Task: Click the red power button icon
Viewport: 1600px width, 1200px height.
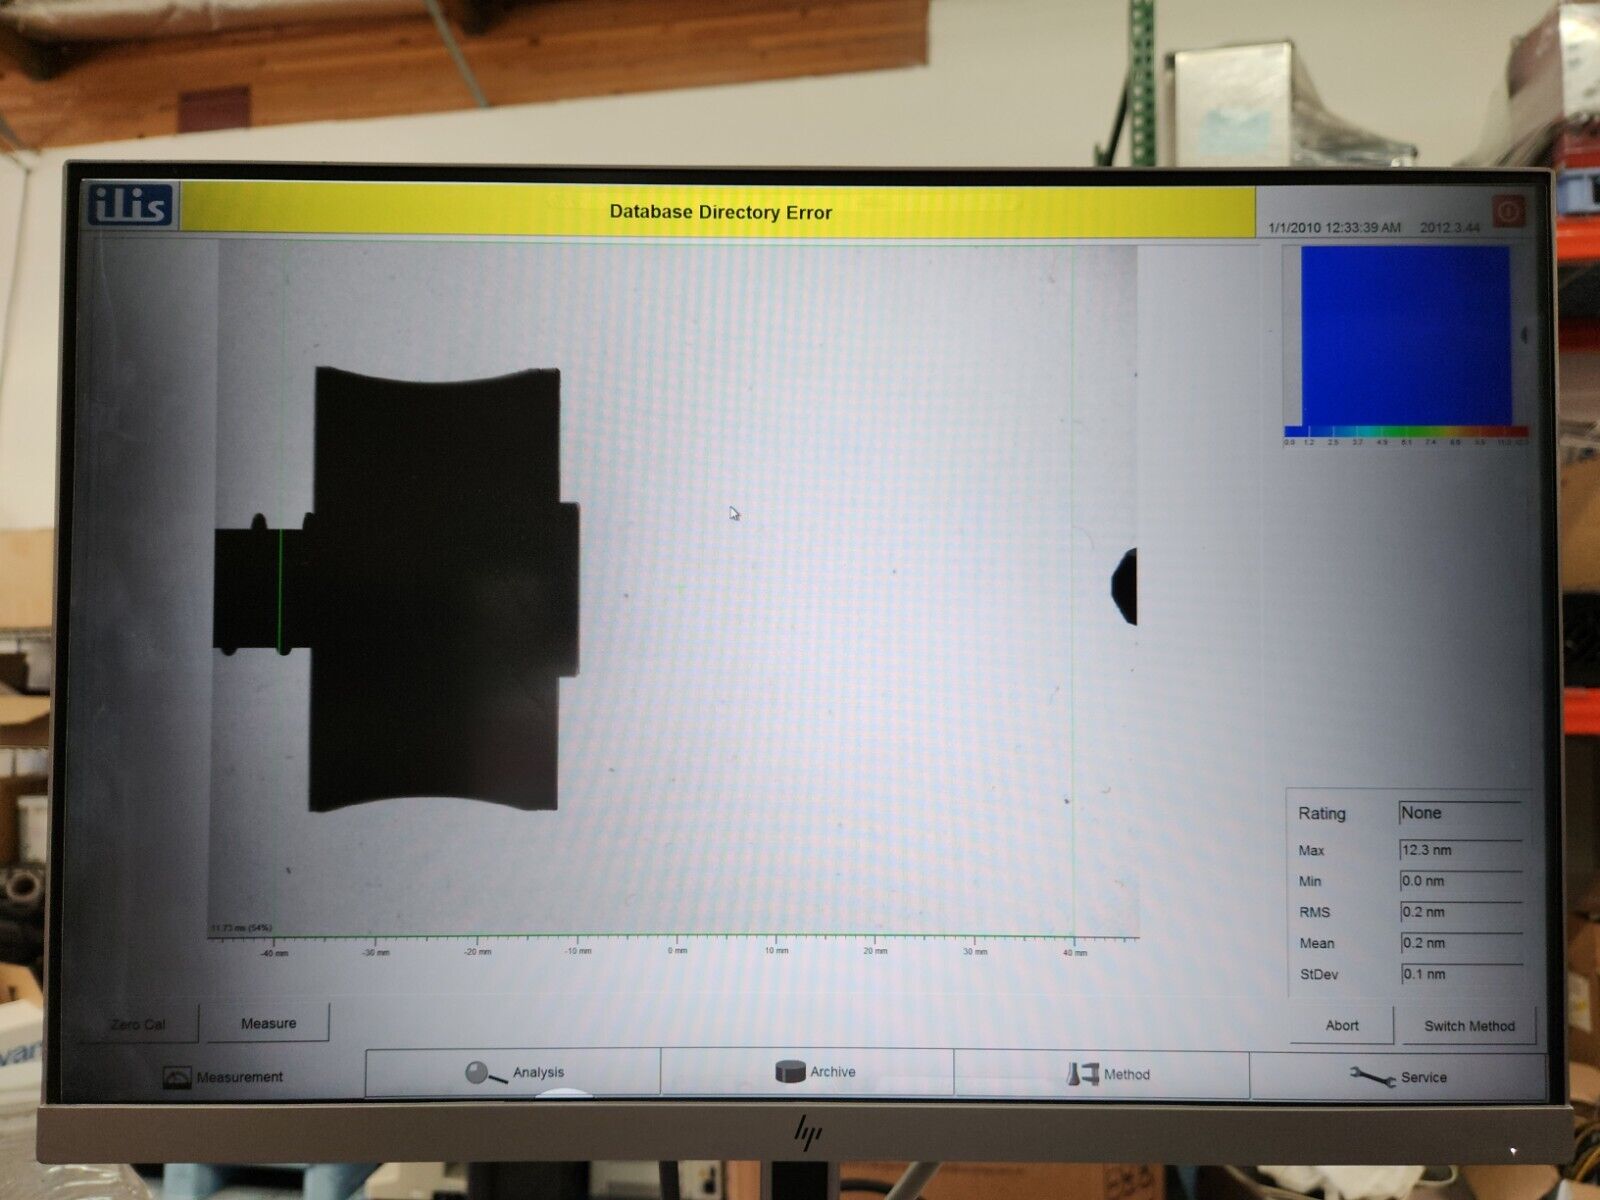Action: tap(1508, 211)
